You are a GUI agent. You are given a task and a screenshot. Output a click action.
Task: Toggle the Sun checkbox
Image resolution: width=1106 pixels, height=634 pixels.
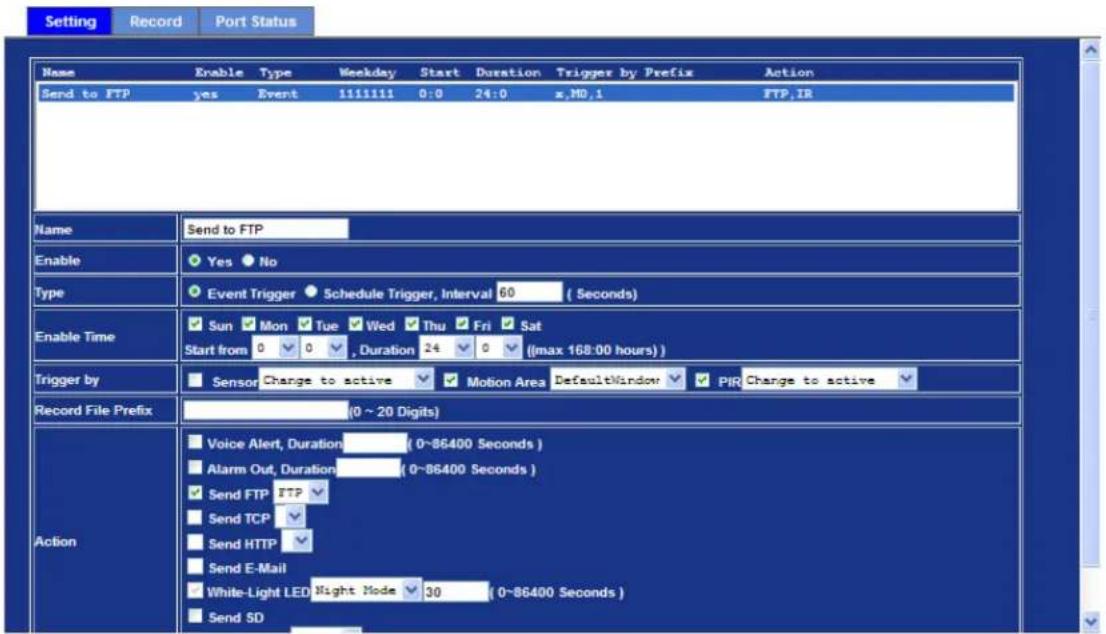click(195, 324)
